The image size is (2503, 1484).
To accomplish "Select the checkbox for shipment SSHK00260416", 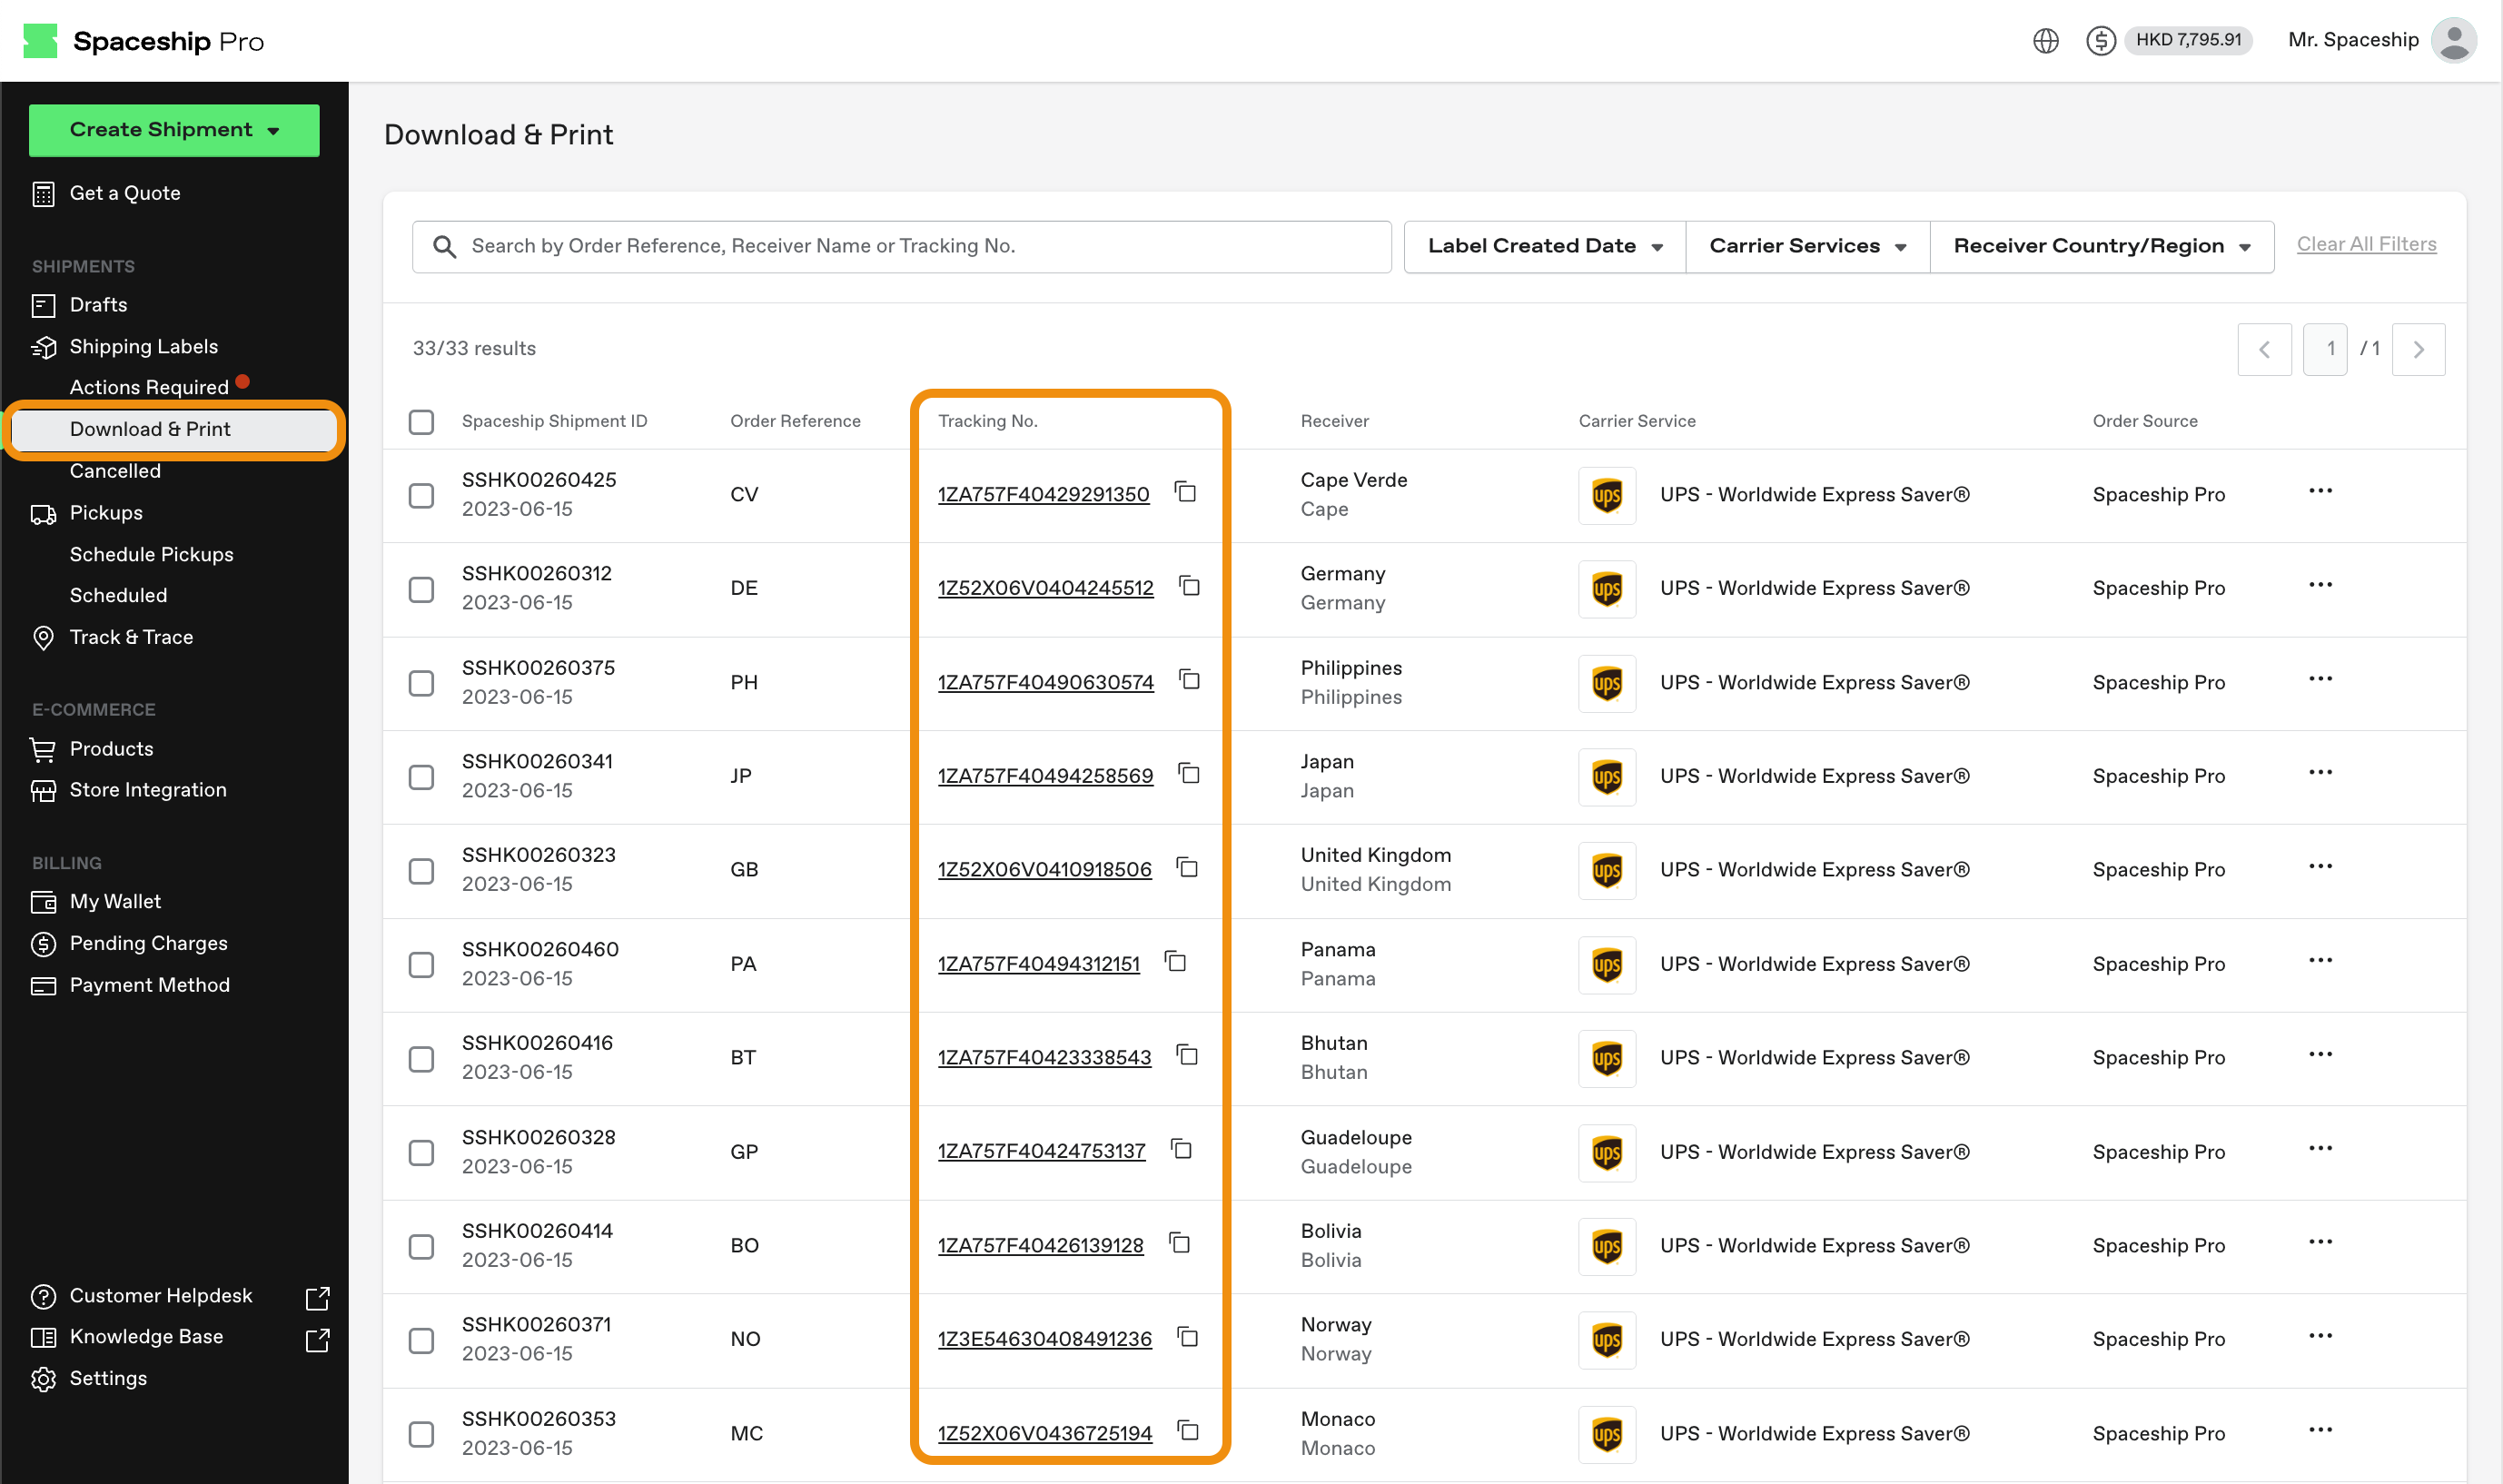I will 421,1059.
